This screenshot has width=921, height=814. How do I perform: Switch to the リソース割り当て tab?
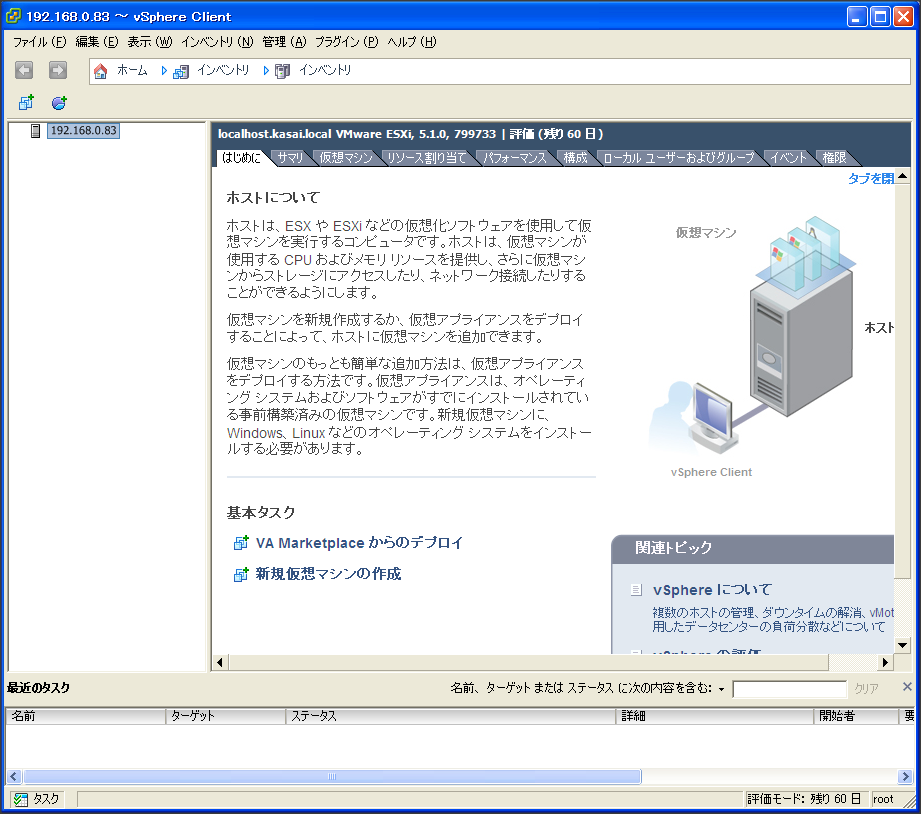coord(427,158)
